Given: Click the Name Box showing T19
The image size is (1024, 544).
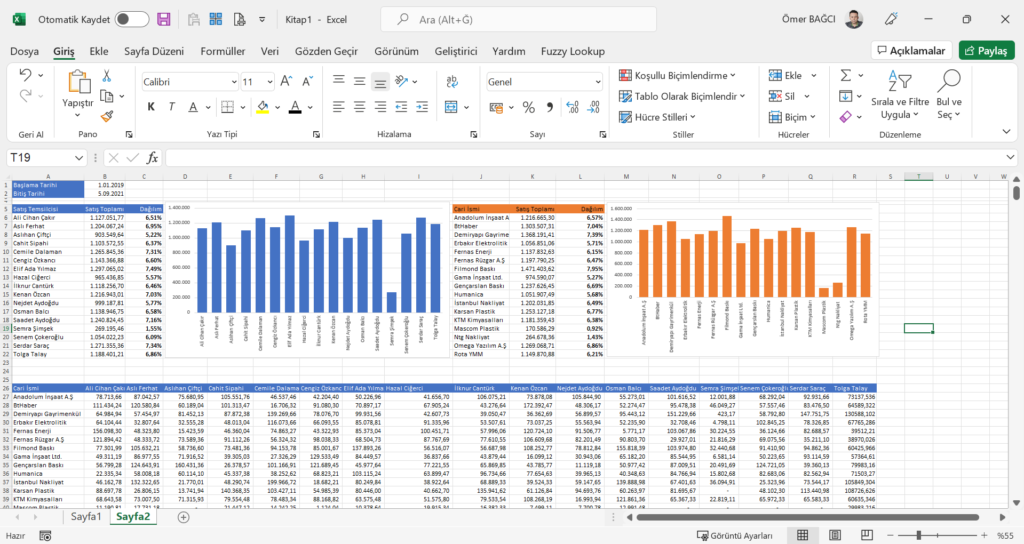Looking at the screenshot, I should (47, 158).
